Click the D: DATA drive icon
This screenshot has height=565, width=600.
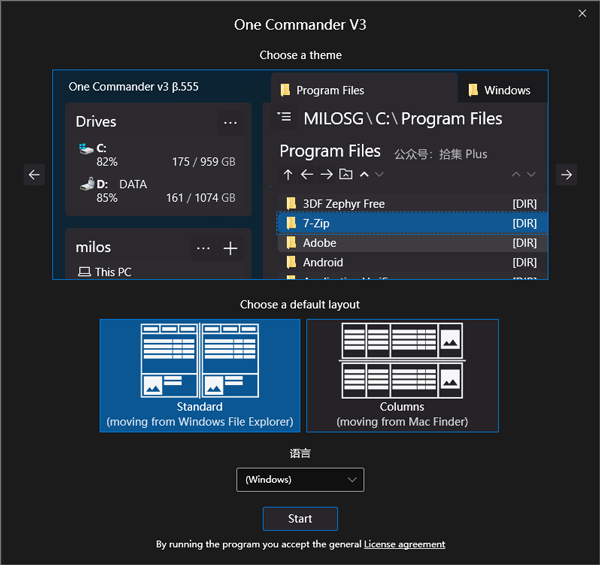(x=87, y=184)
